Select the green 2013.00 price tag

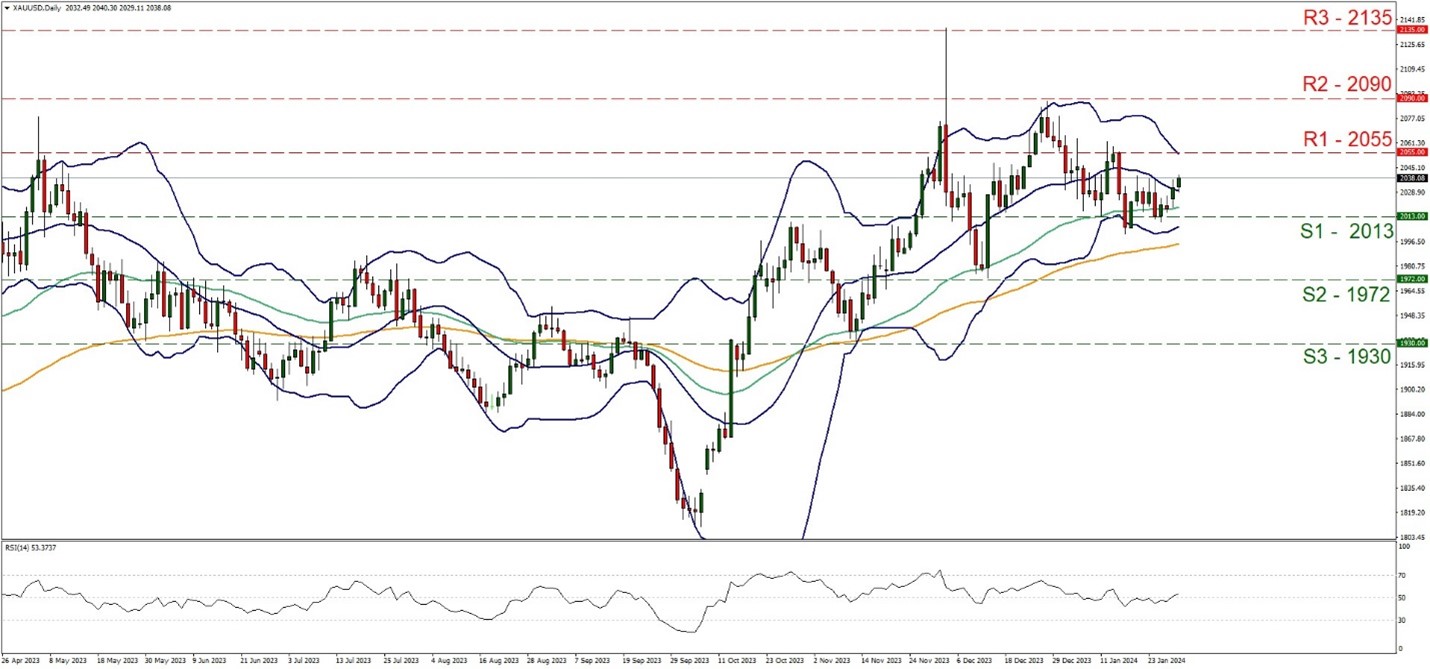1409,216
